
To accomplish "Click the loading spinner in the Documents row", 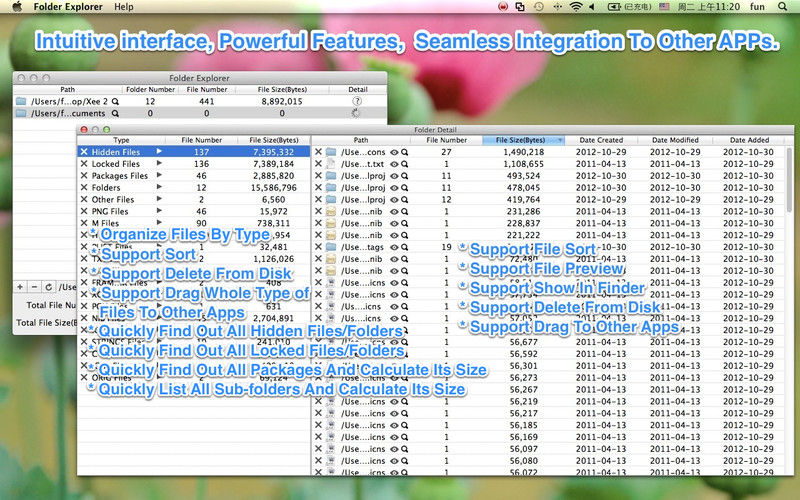I will (x=356, y=113).
